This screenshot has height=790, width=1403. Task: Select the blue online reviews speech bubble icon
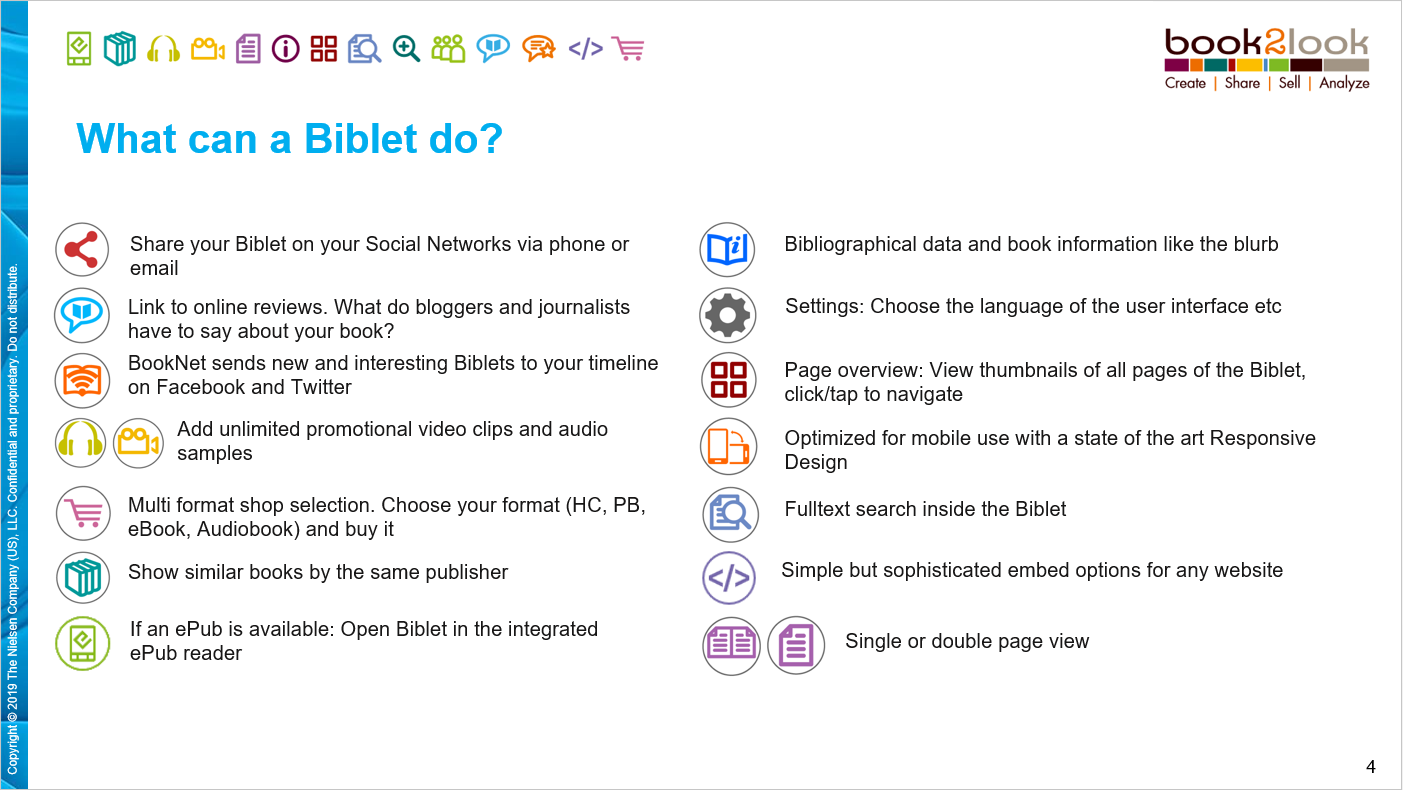click(x=82, y=316)
